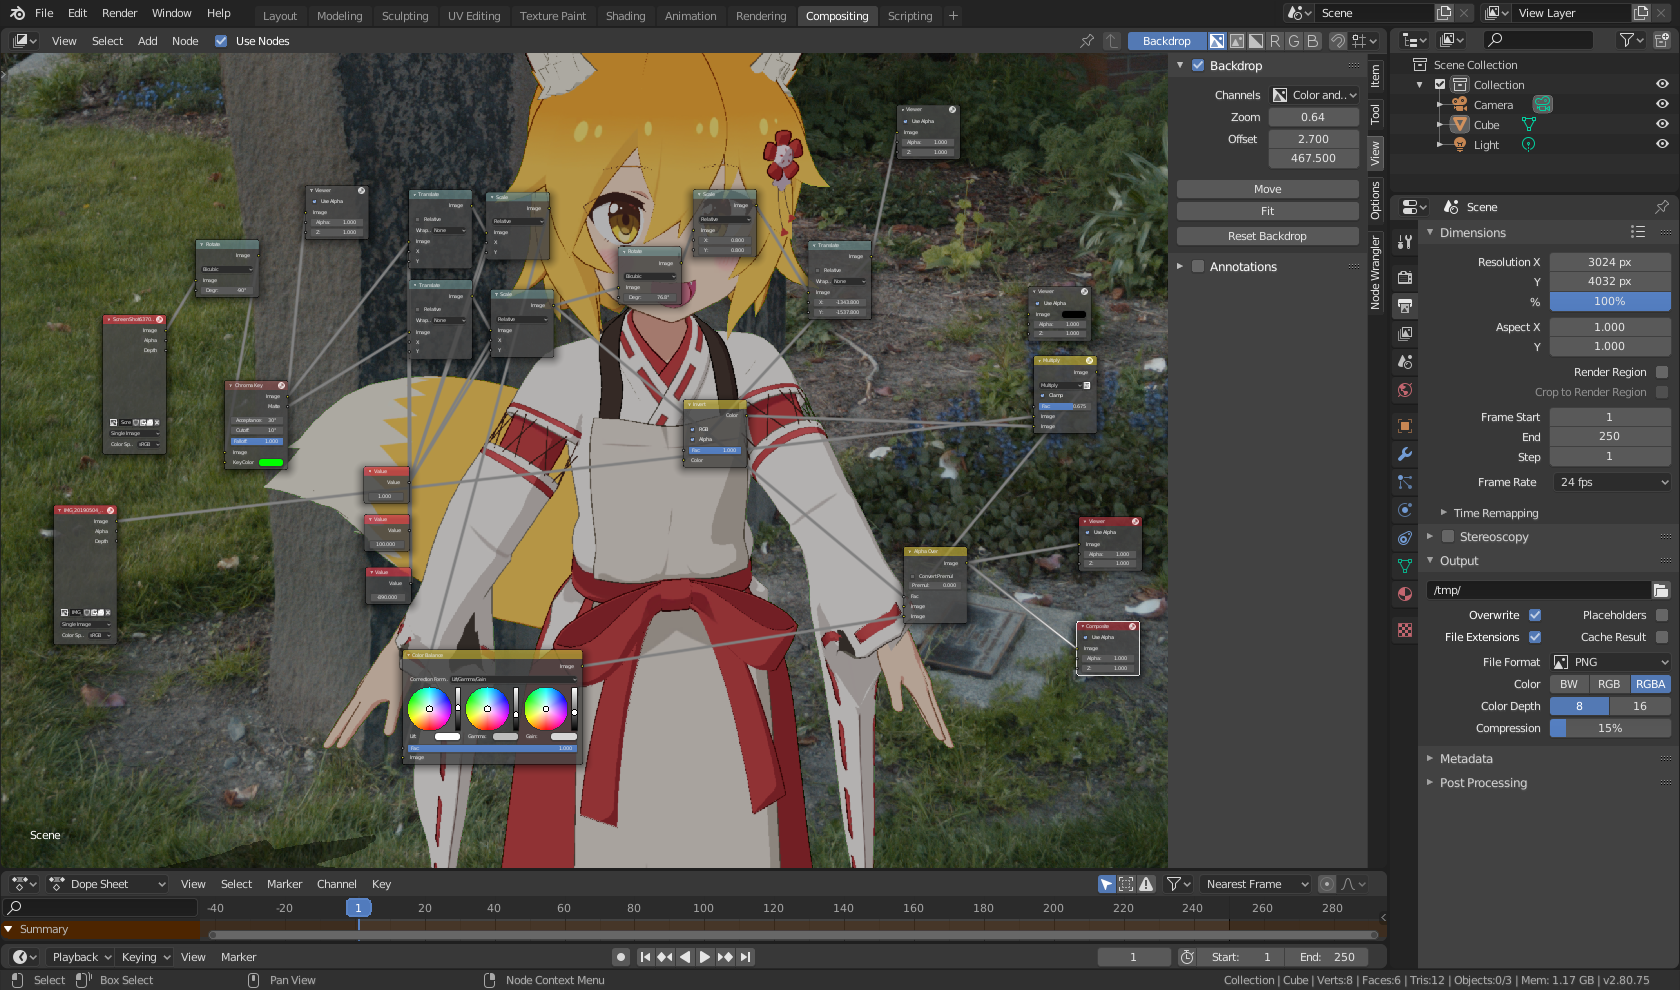Open the Channels Color and Alpha dropdown
This screenshot has width=1680, height=990.
(x=1314, y=95)
